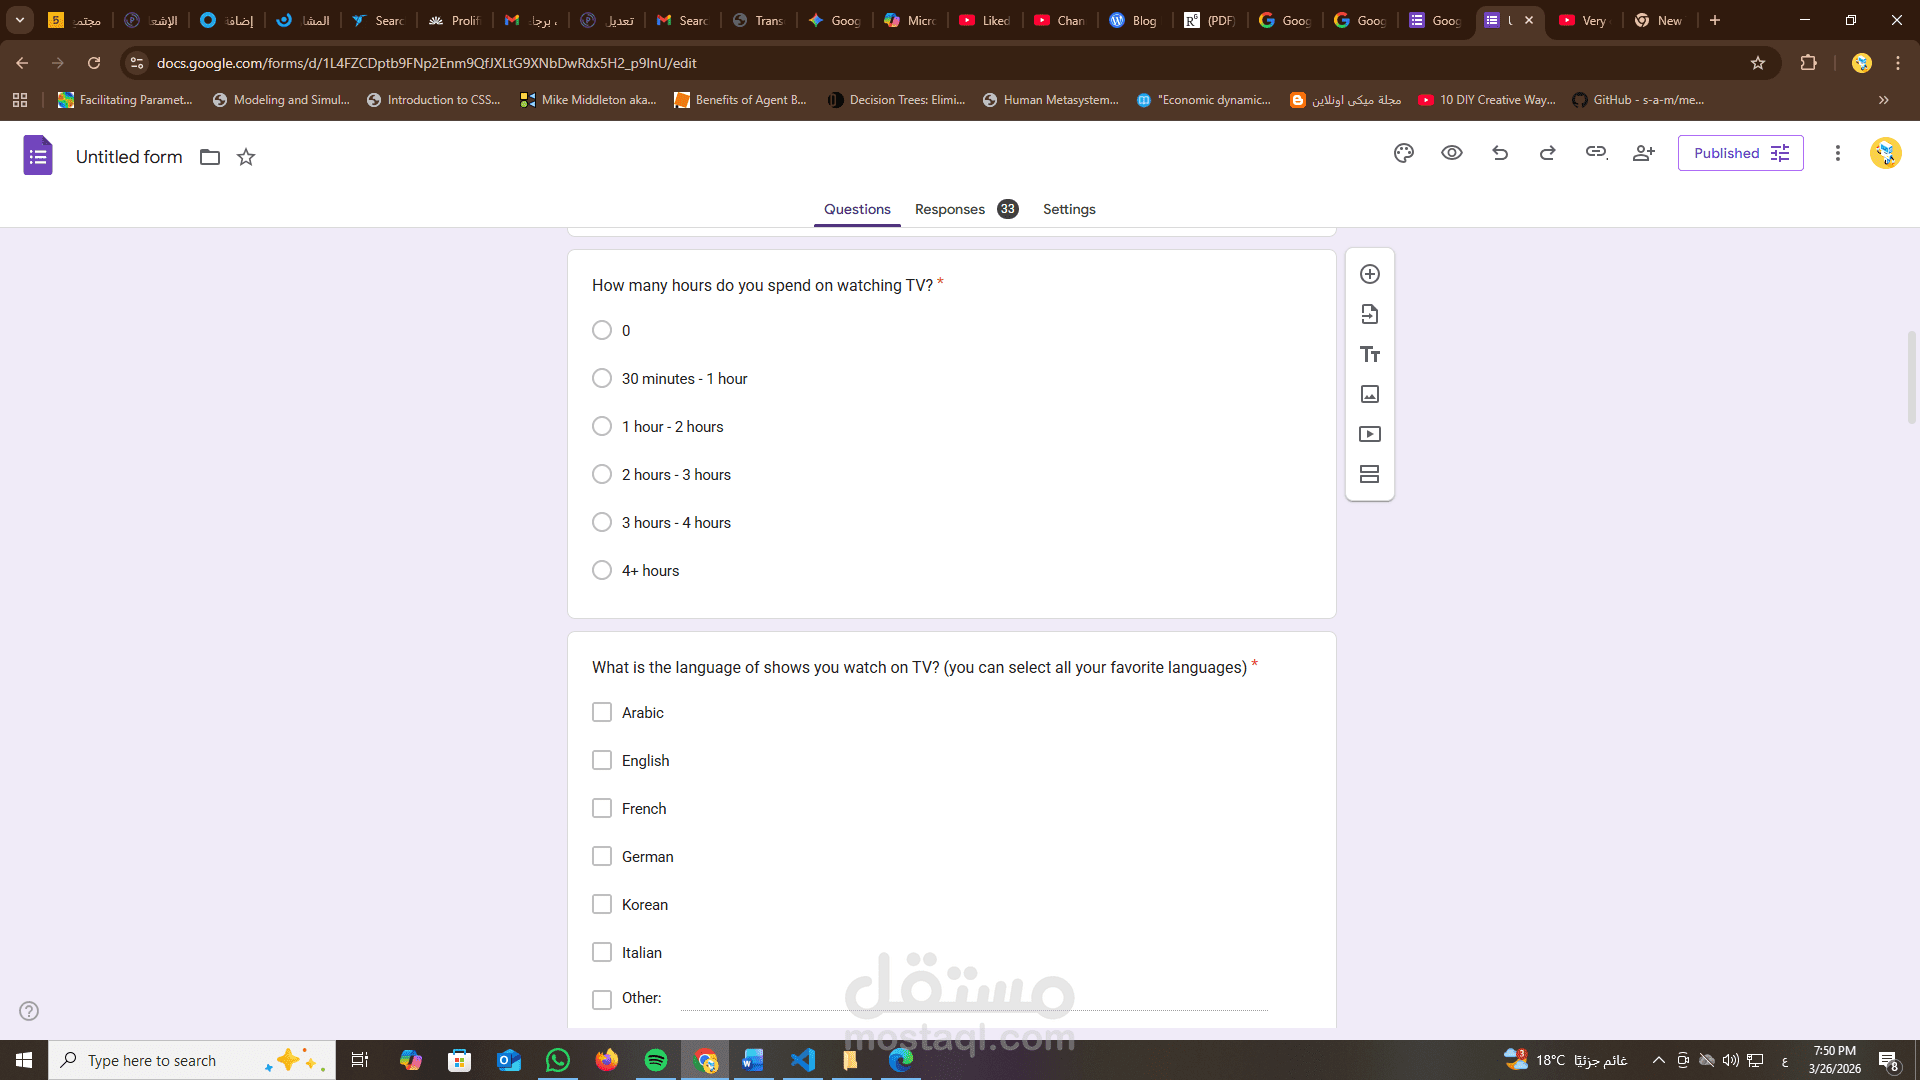Click the copy responder link icon
The width and height of the screenshot is (1920, 1080).
[1596, 153]
